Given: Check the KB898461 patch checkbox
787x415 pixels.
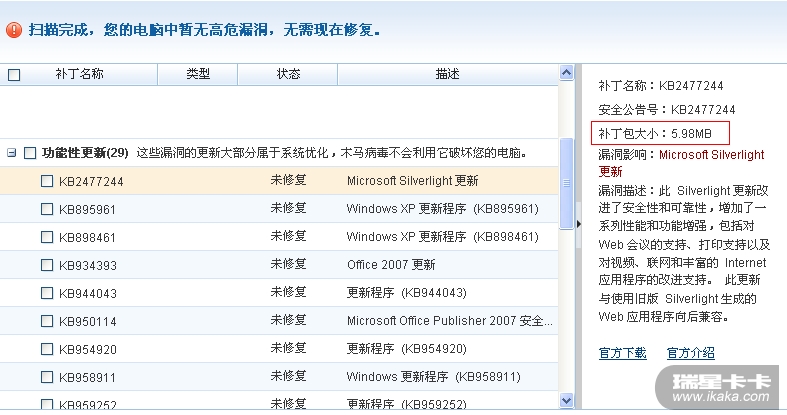Looking at the screenshot, I should [47, 237].
